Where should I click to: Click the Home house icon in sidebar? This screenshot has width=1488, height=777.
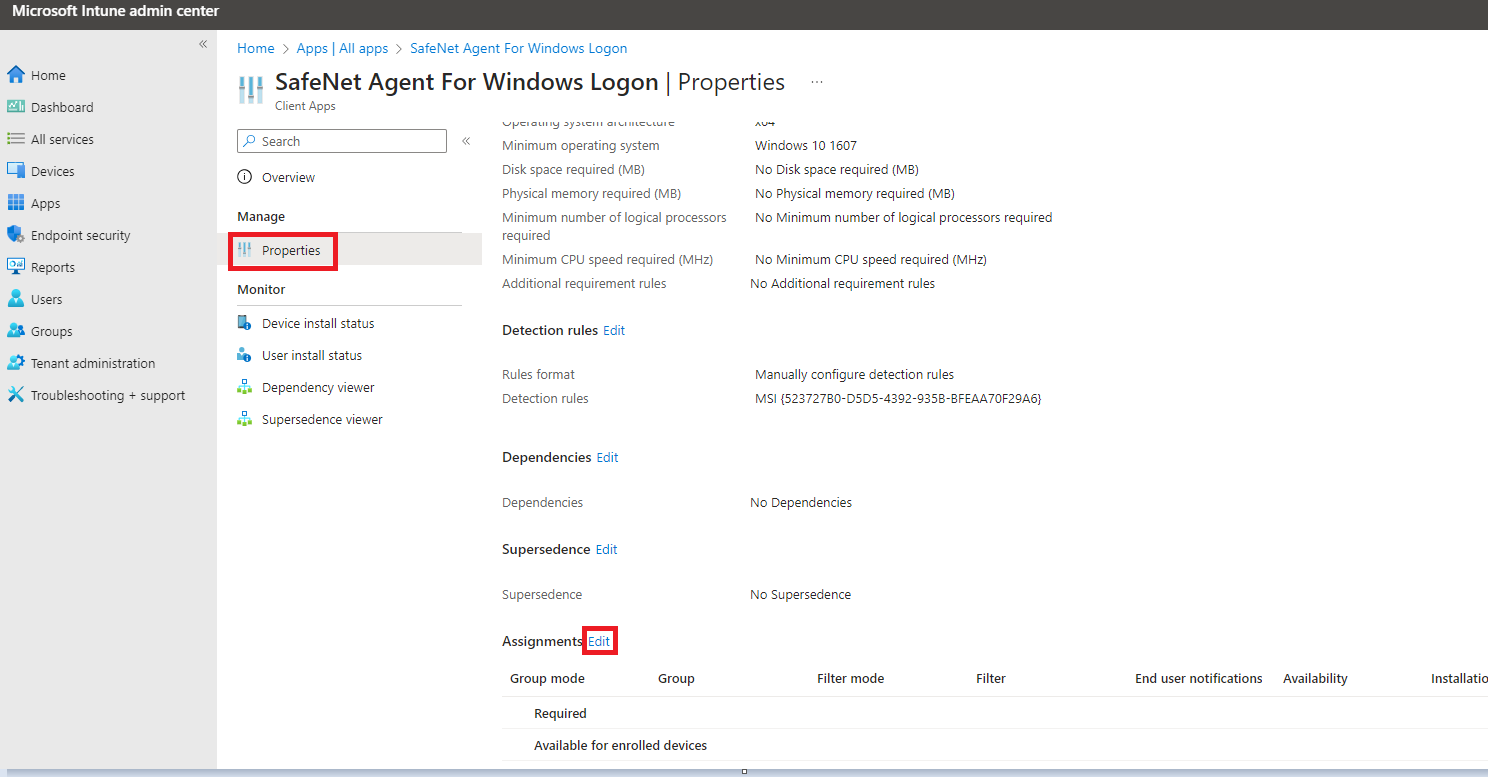point(16,75)
